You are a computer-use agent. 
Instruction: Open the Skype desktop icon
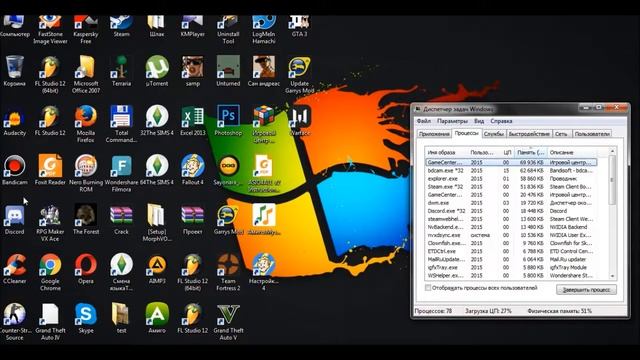pyautogui.click(x=86, y=318)
